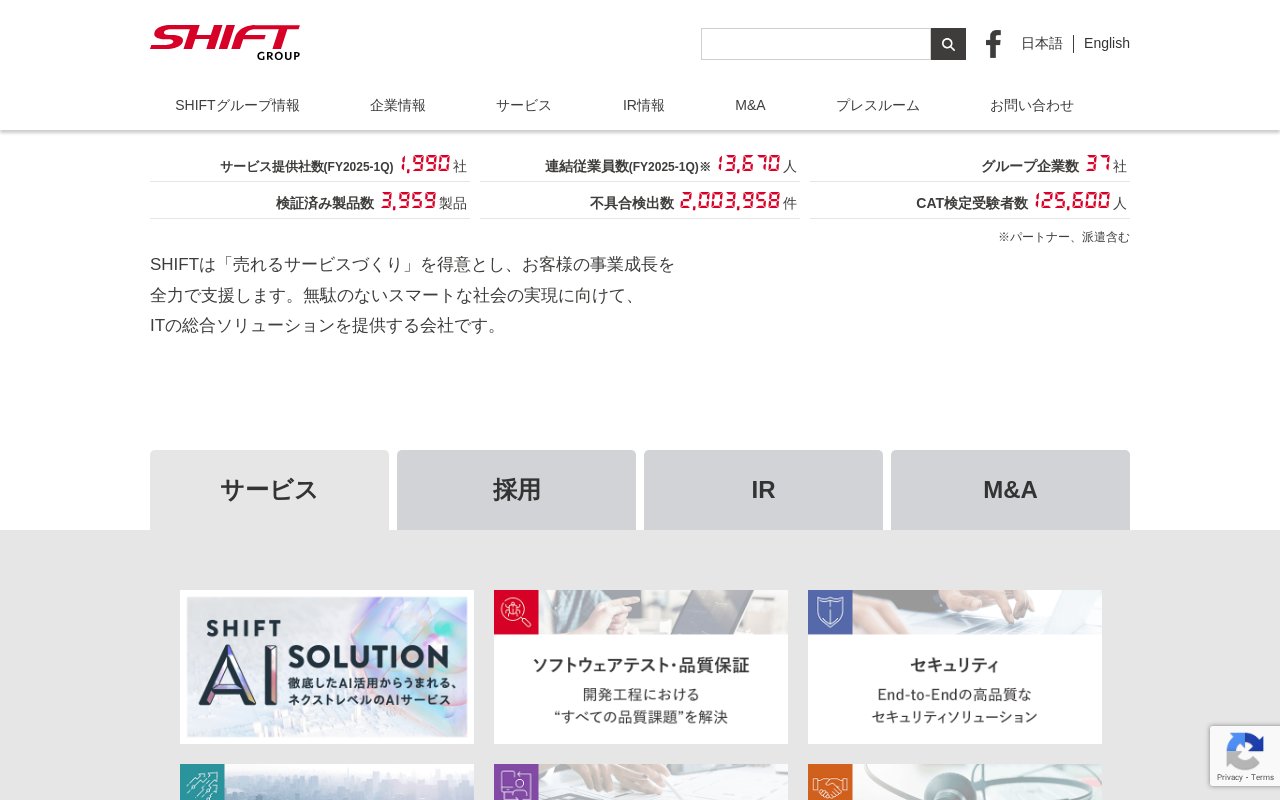
Task: Switch language to English
Action: coord(1107,44)
